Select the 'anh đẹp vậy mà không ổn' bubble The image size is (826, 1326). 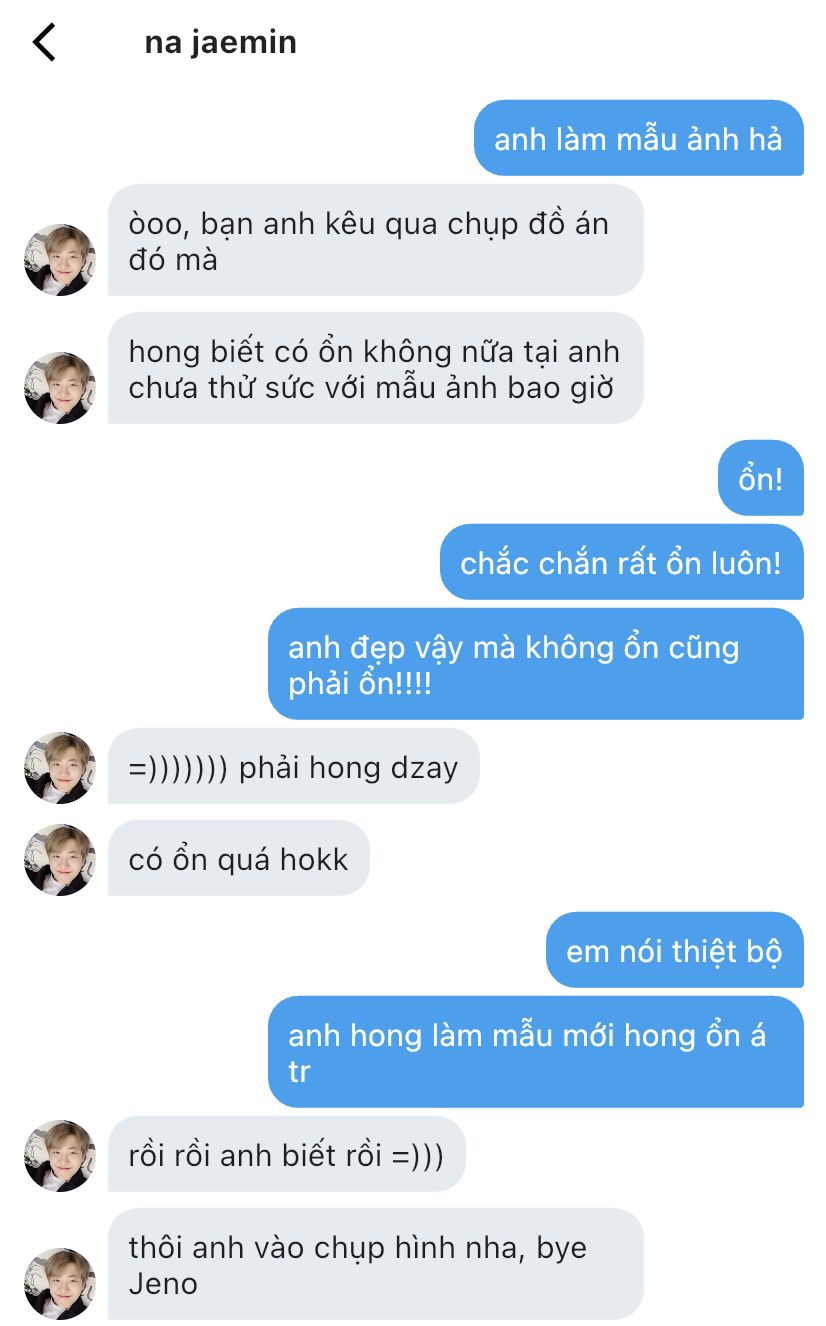(x=536, y=664)
